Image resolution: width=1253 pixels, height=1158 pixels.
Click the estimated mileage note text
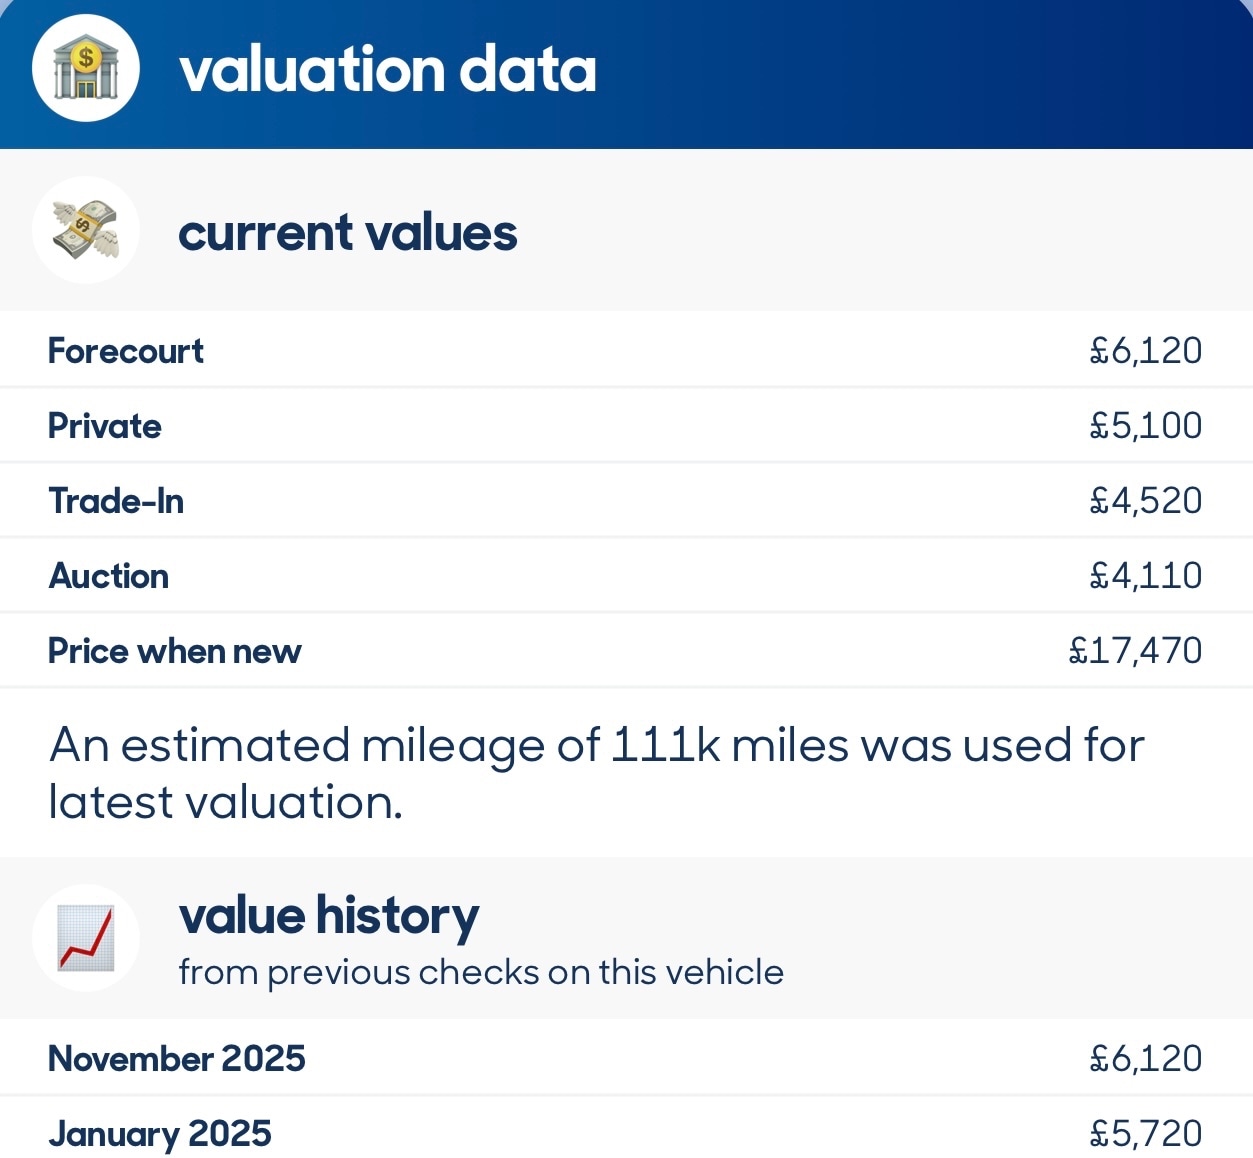(x=596, y=773)
